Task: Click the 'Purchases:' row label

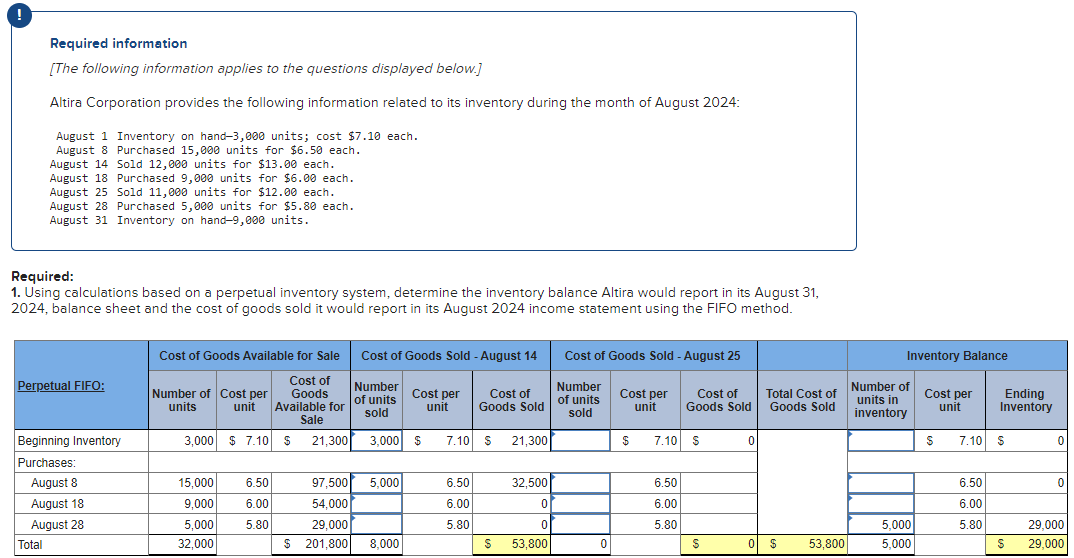Action: (47, 463)
